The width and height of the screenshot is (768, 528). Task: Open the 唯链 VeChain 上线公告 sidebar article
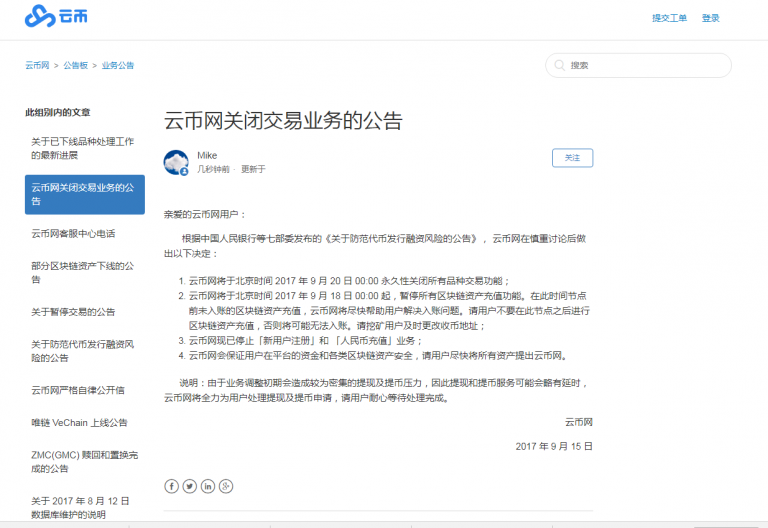79,422
